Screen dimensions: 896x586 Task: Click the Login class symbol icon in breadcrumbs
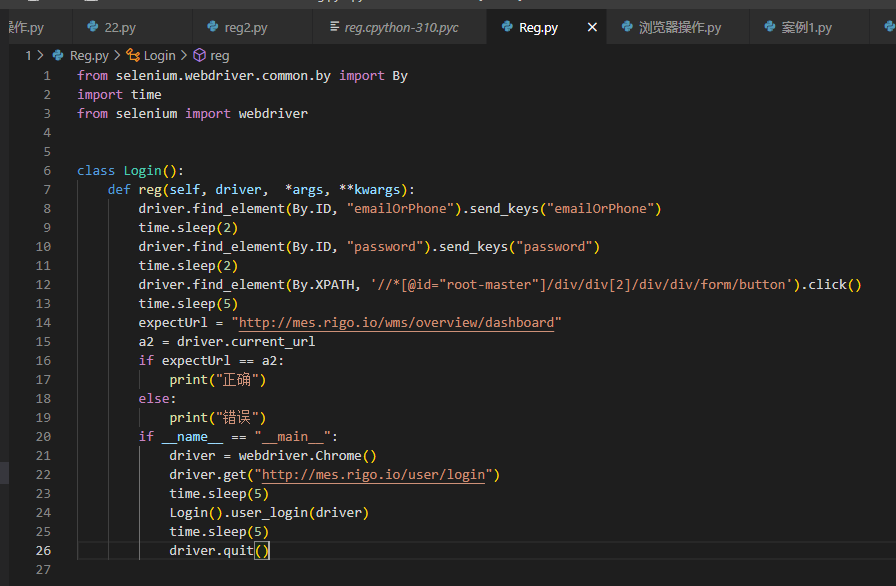click(133, 56)
